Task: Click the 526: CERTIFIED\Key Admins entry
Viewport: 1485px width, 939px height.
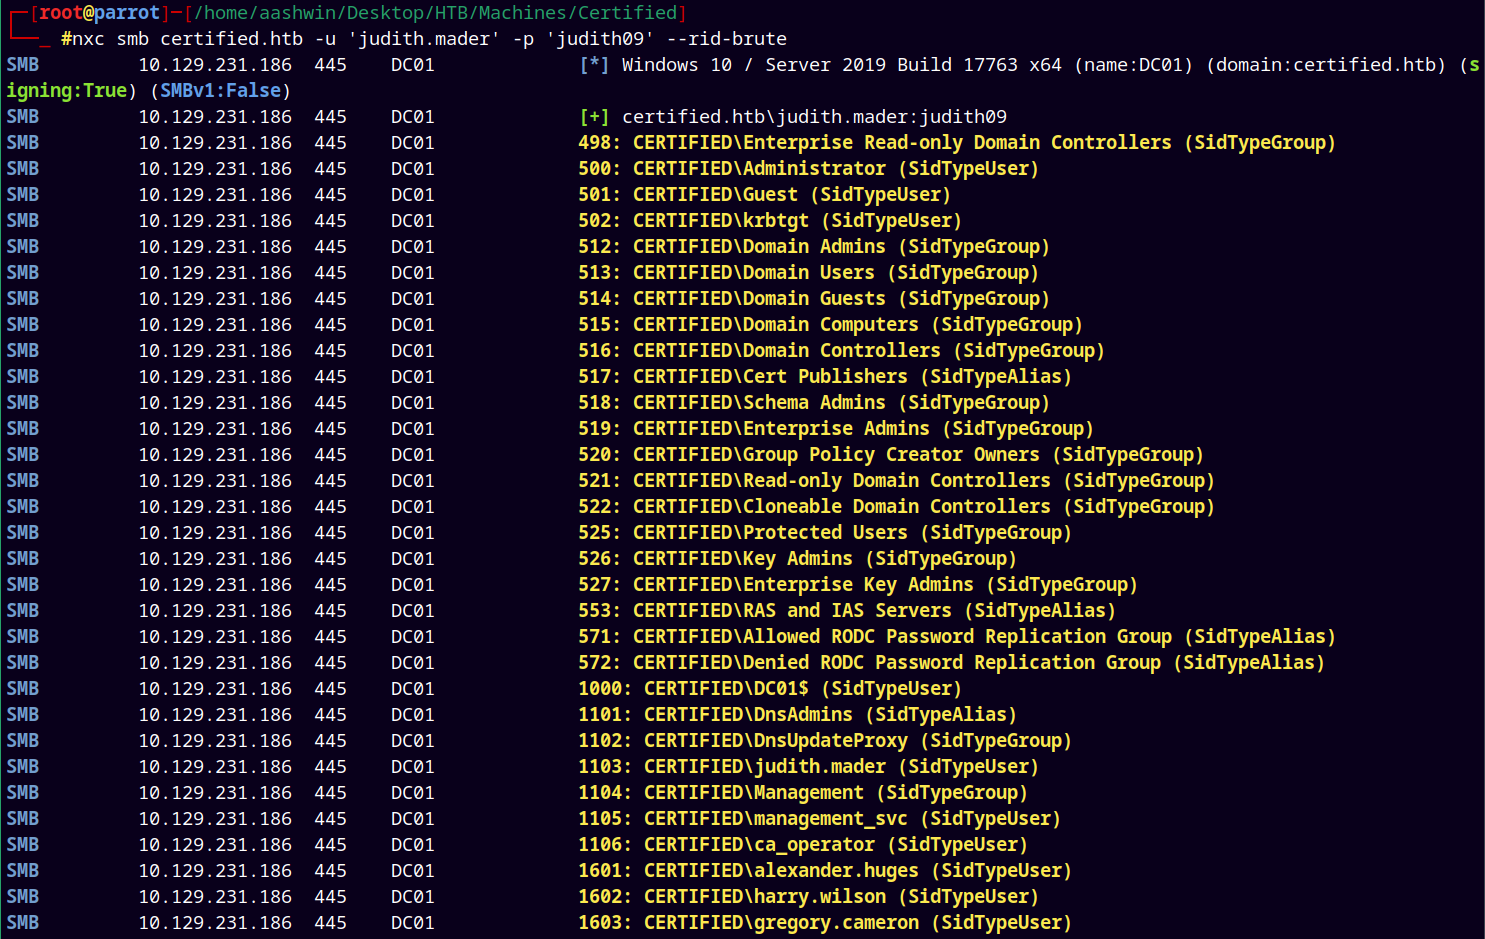Action: pos(797,559)
